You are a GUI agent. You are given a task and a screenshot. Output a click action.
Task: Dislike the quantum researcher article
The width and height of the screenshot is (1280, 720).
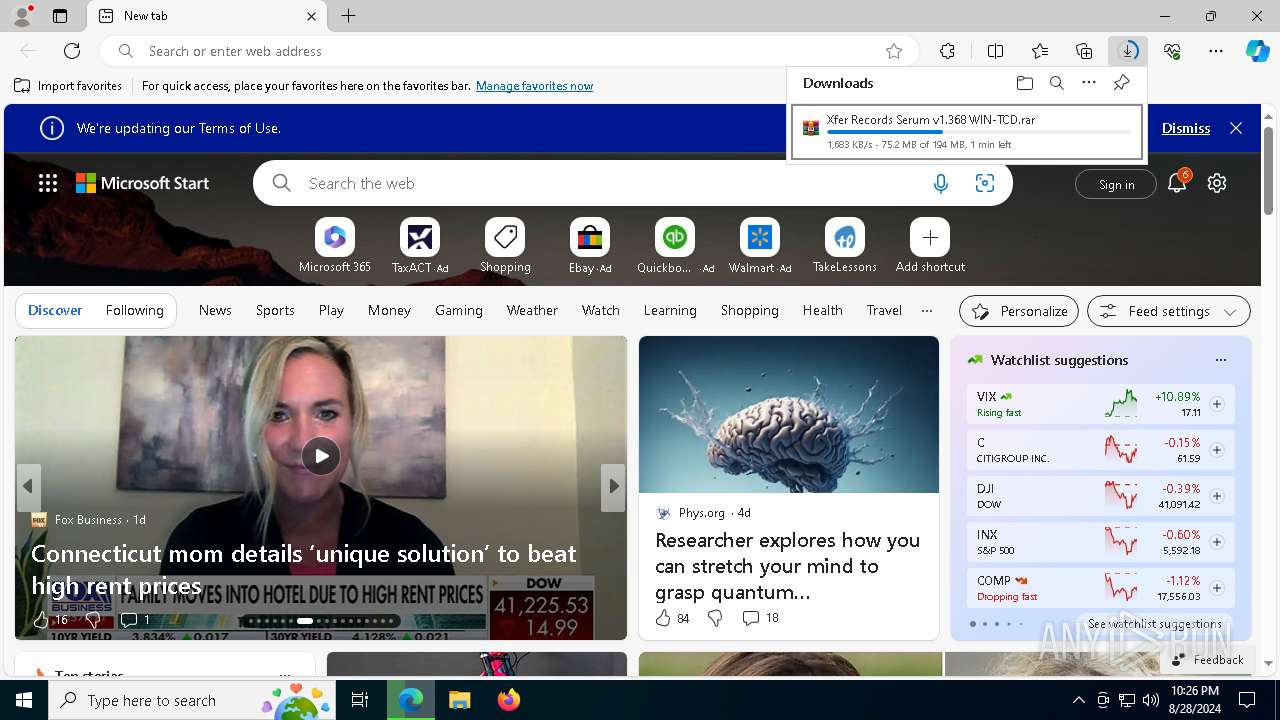[715, 618]
